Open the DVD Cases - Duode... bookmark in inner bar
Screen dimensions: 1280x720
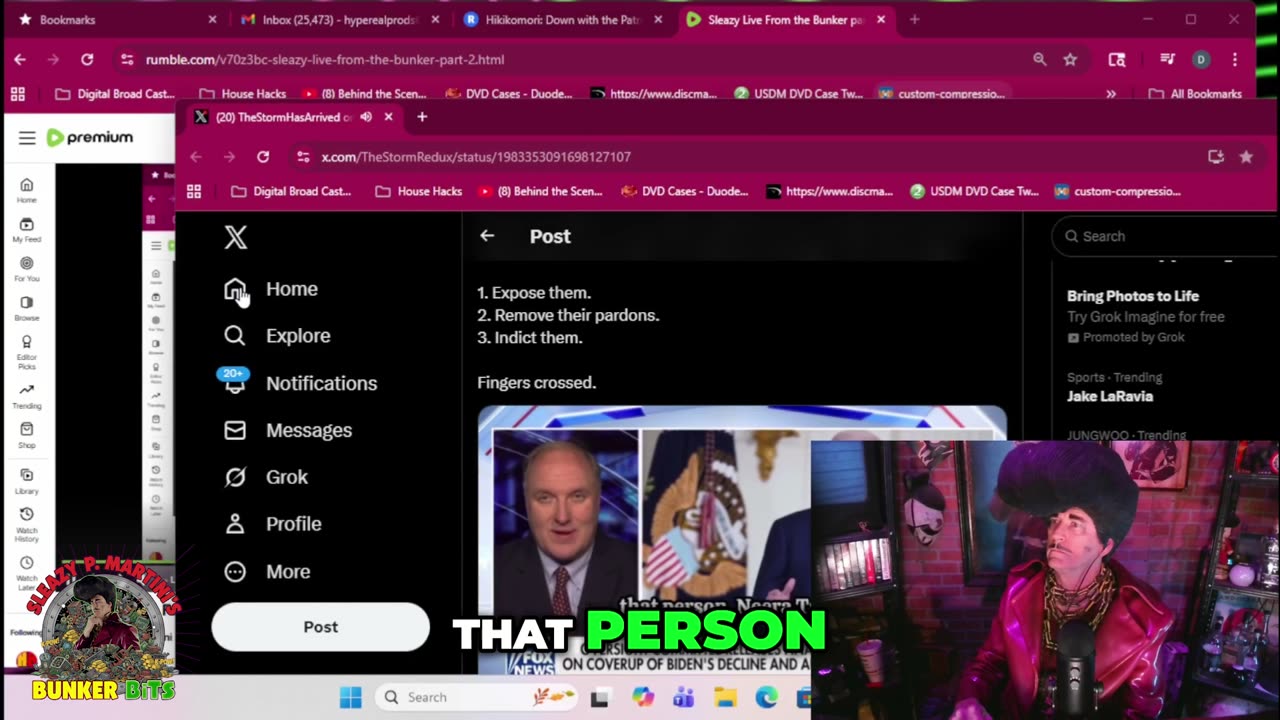click(685, 191)
